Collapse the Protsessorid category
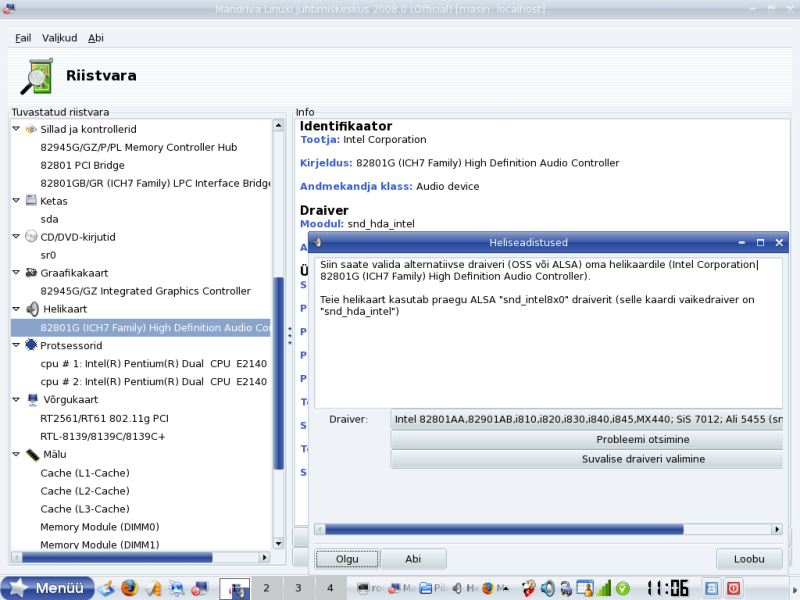Image resolution: width=800 pixels, height=600 pixels. [16, 345]
